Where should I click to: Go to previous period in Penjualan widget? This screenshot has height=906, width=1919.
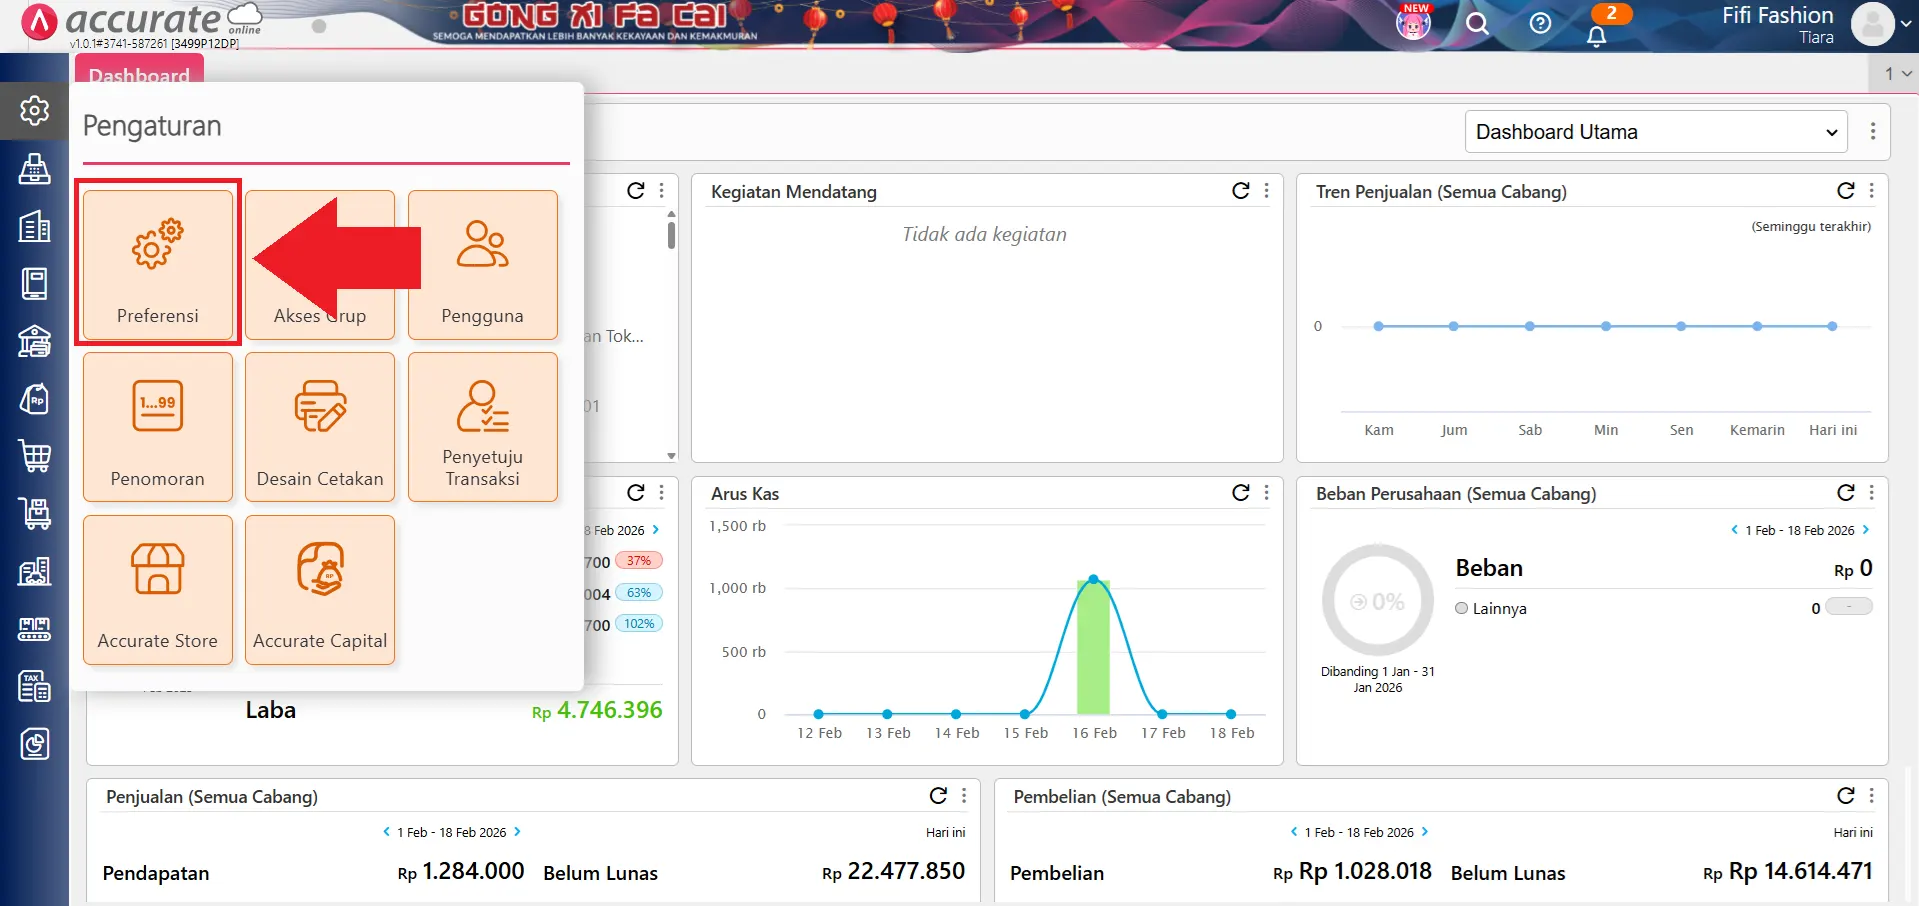[x=387, y=832]
